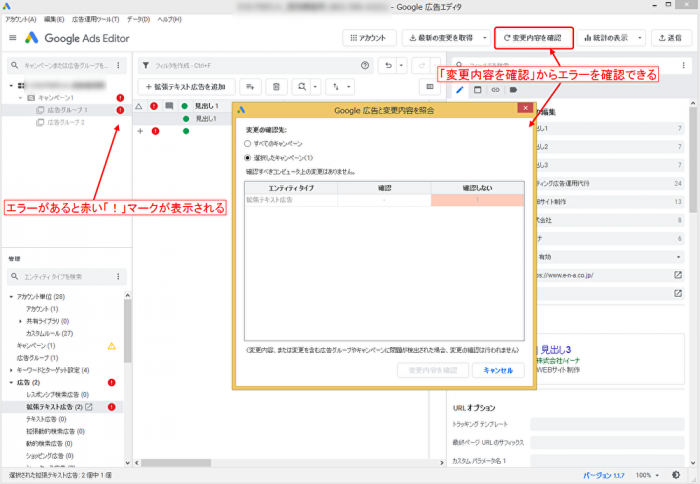This screenshot has height=484, width=700.
Task: Select すべてのキャンペーン radio button
Action: (x=247, y=144)
